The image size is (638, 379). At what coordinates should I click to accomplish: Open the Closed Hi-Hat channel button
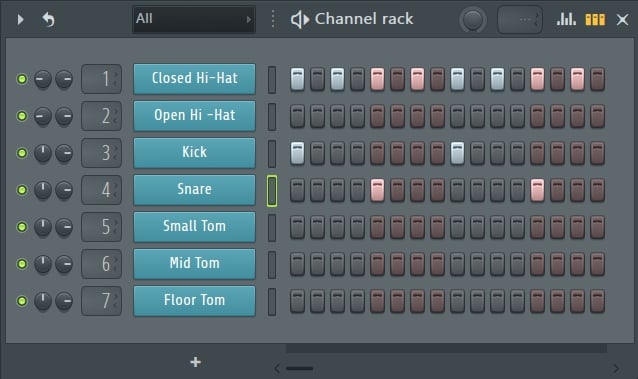click(194, 79)
